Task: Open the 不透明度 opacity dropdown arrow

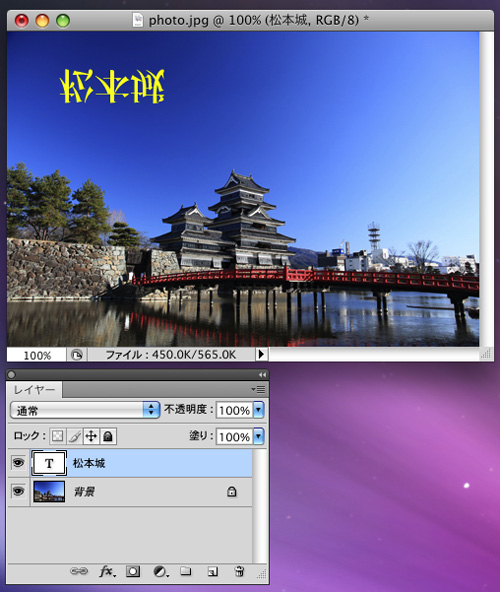Action: [259, 410]
